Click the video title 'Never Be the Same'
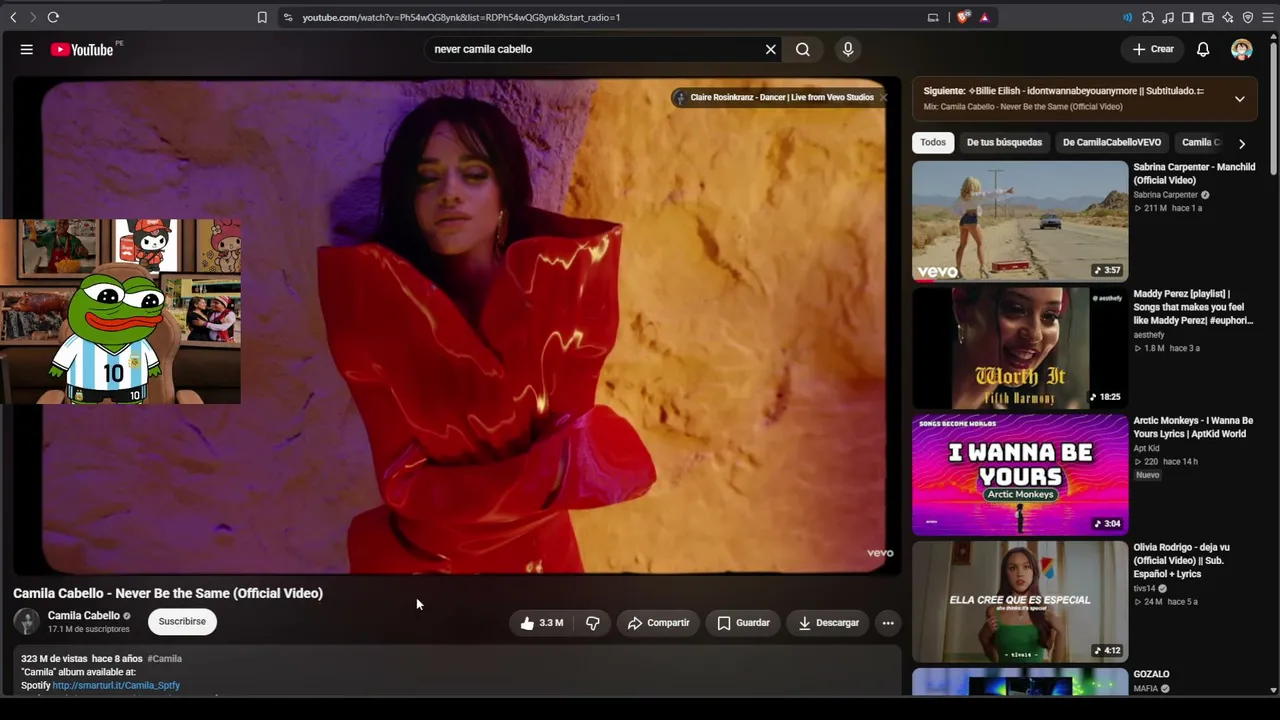Image resolution: width=1280 pixels, height=720 pixels. [x=168, y=593]
